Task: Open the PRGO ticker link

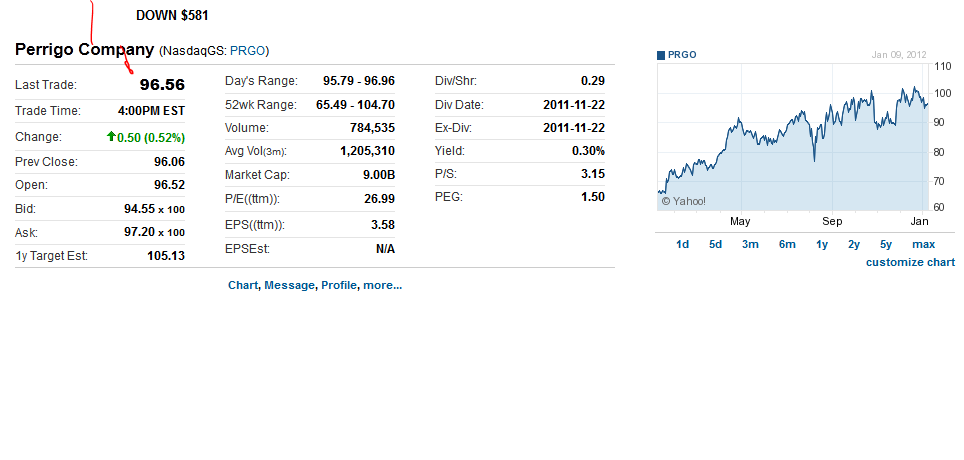Action: click(248, 51)
